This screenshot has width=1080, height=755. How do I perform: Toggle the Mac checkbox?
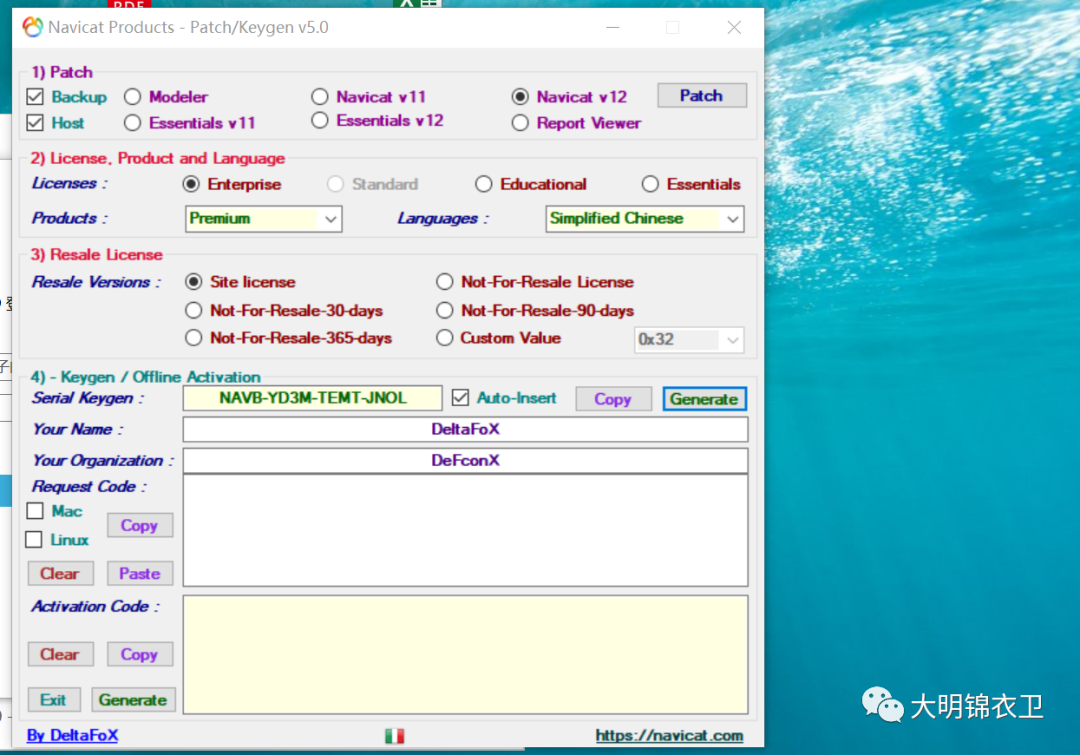(x=35, y=510)
